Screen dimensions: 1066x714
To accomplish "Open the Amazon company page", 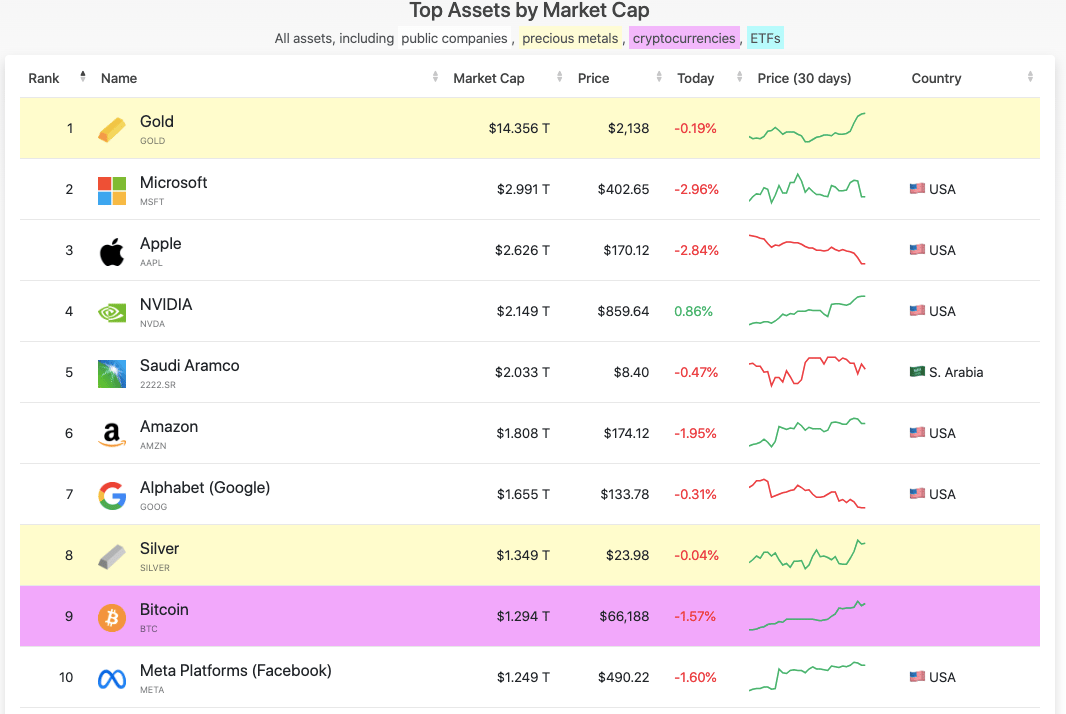I will click(169, 427).
